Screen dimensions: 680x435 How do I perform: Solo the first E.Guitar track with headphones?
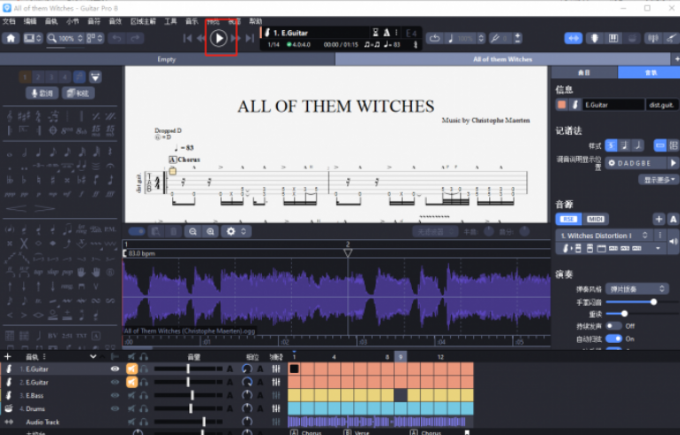(145, 369)
